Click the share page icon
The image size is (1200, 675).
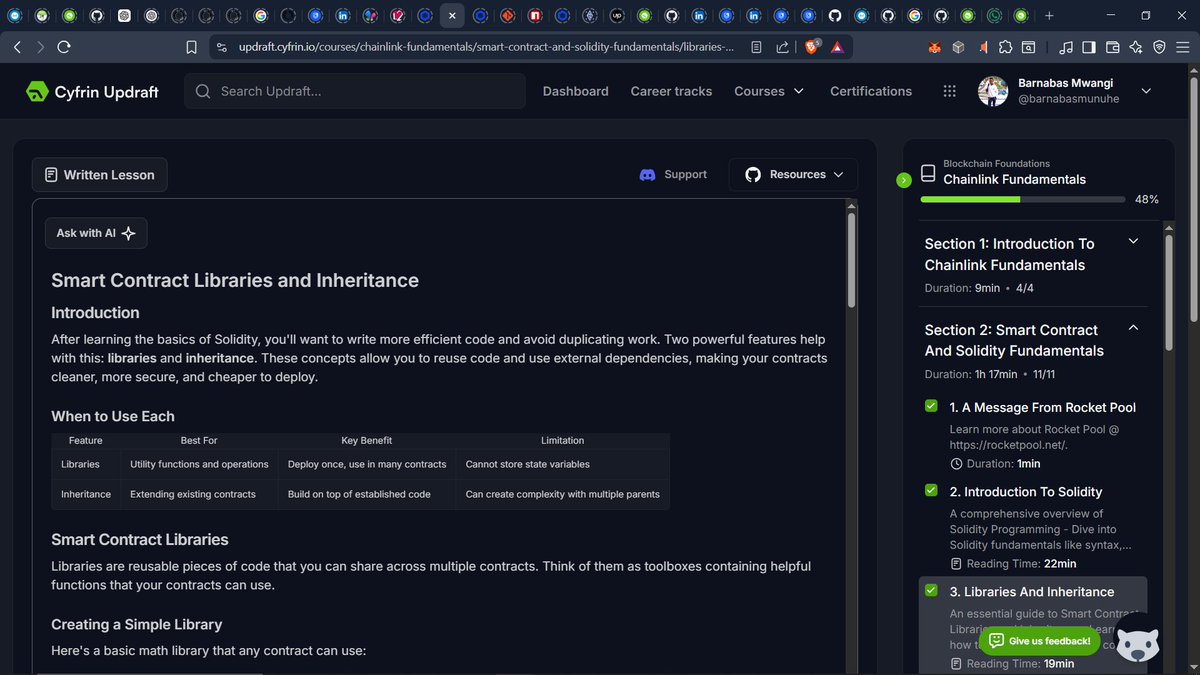pos(782,47)
